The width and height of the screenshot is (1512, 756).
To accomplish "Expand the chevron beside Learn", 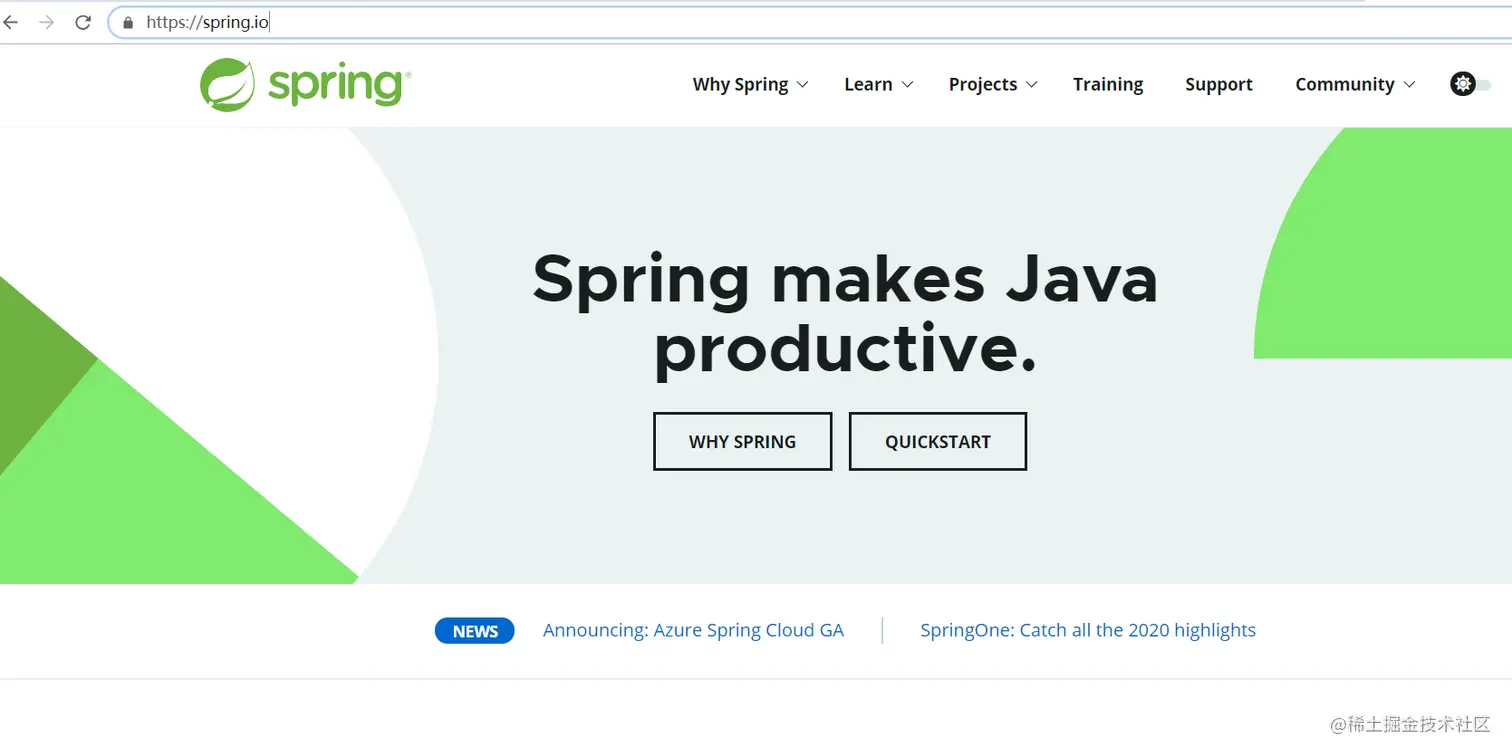I will [907, 85].
